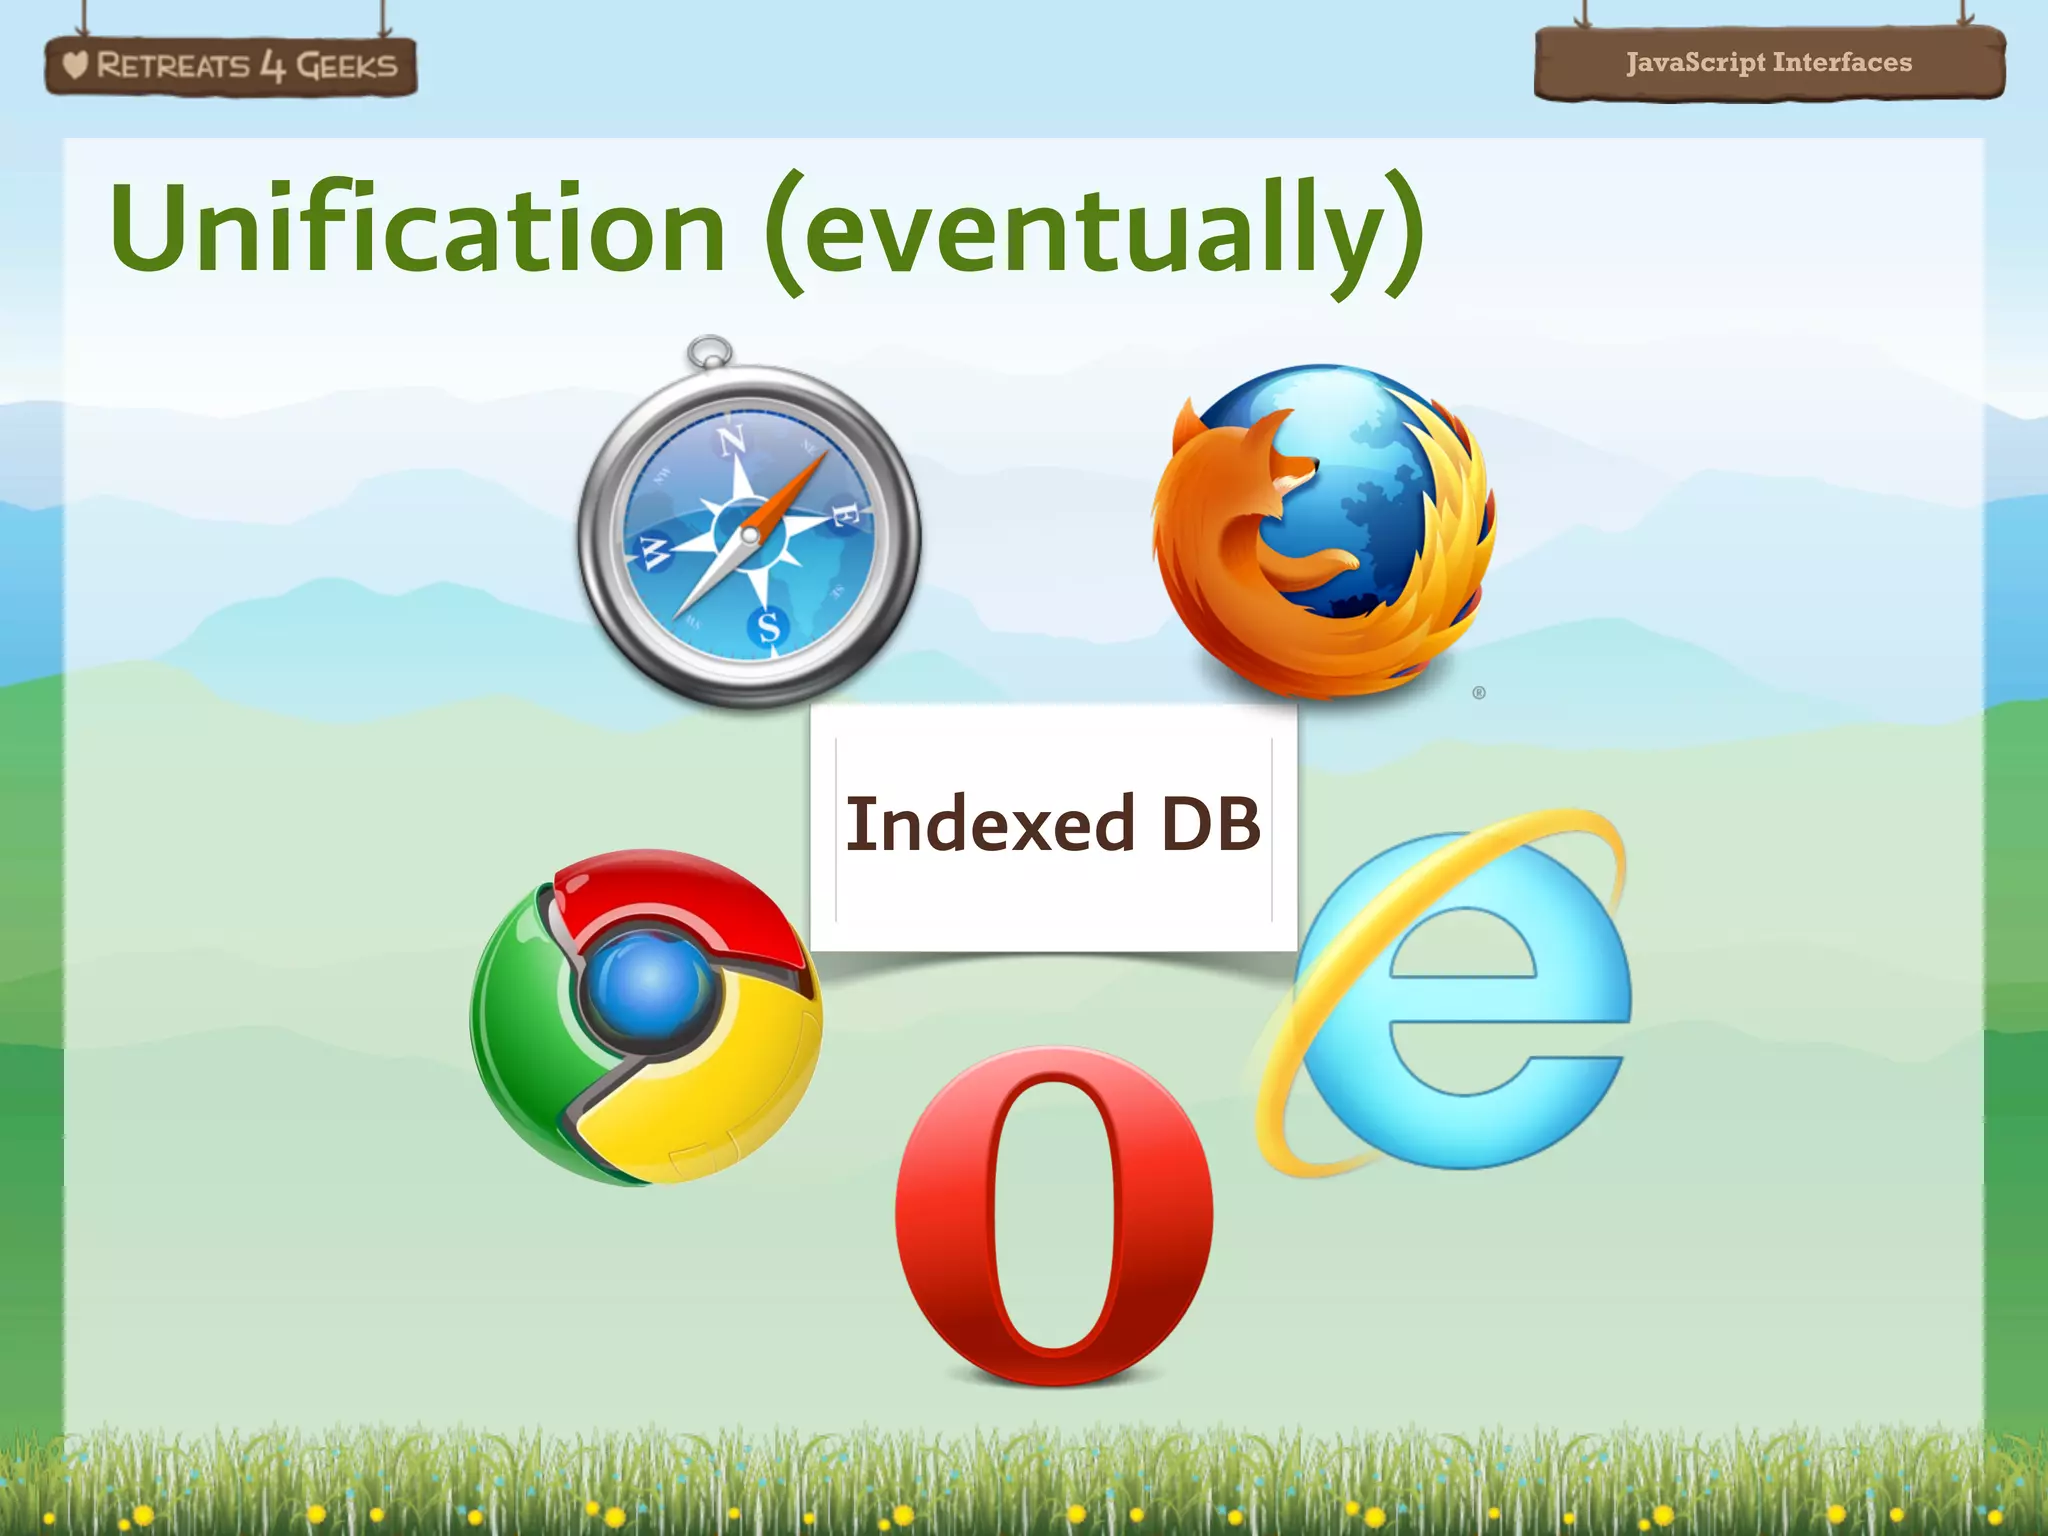Screen dimensions: 2048x1536
Task: Click the Retreats 4 Geeks wooden sign
Action: [x=231, y=67]
